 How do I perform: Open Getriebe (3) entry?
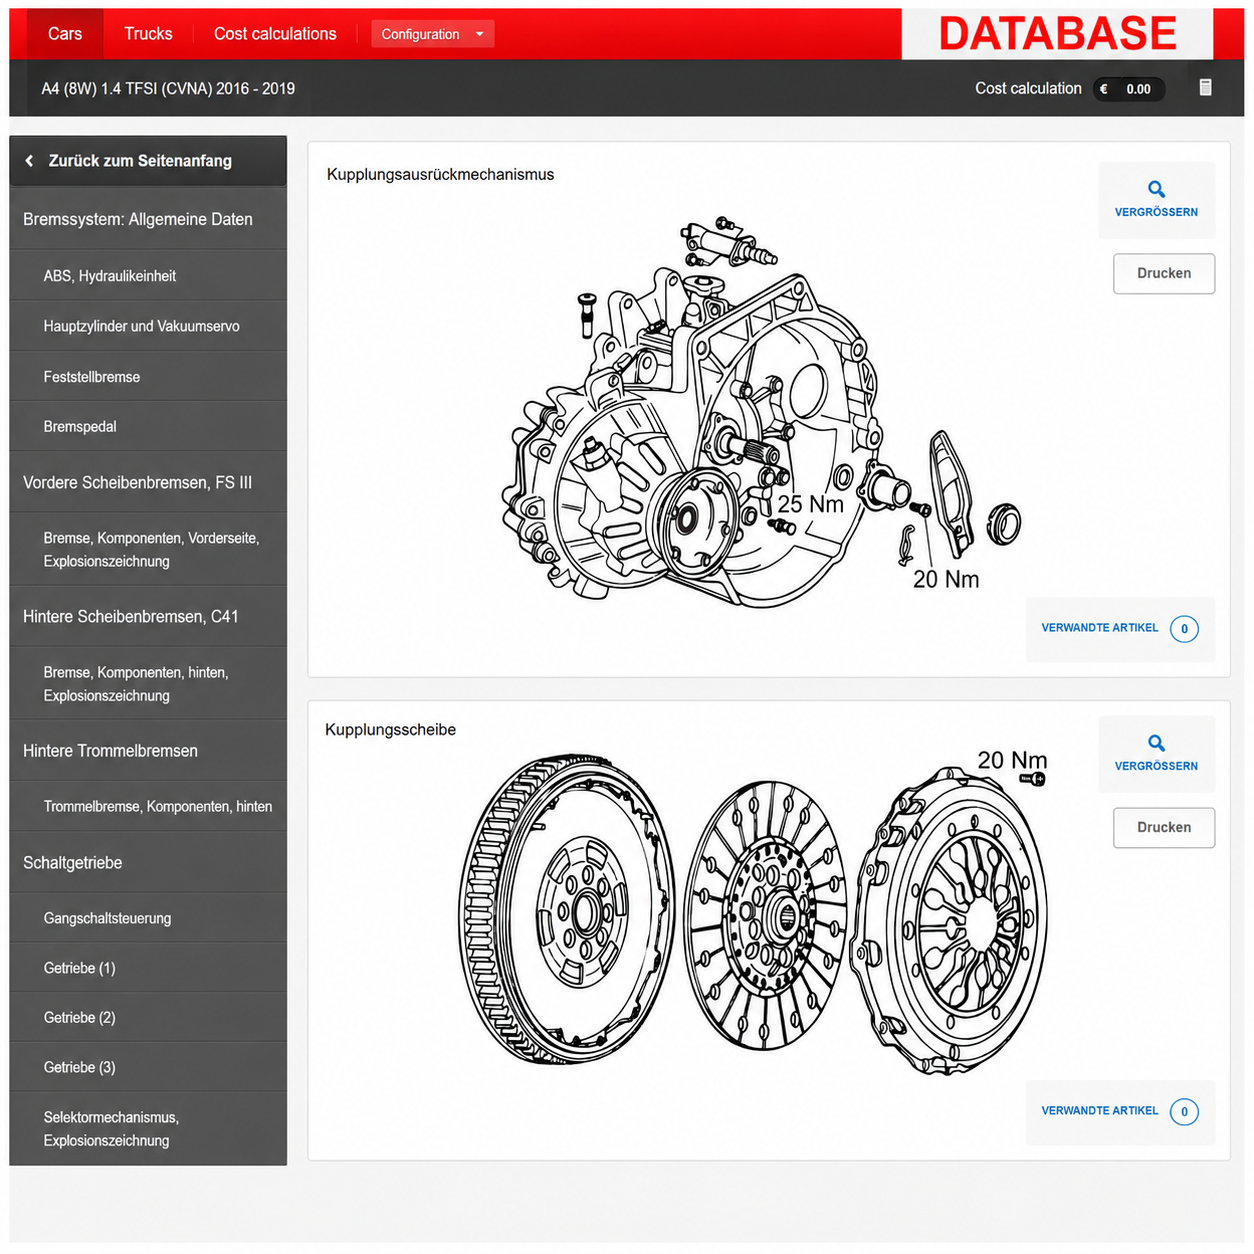[x=148, y=1067]
